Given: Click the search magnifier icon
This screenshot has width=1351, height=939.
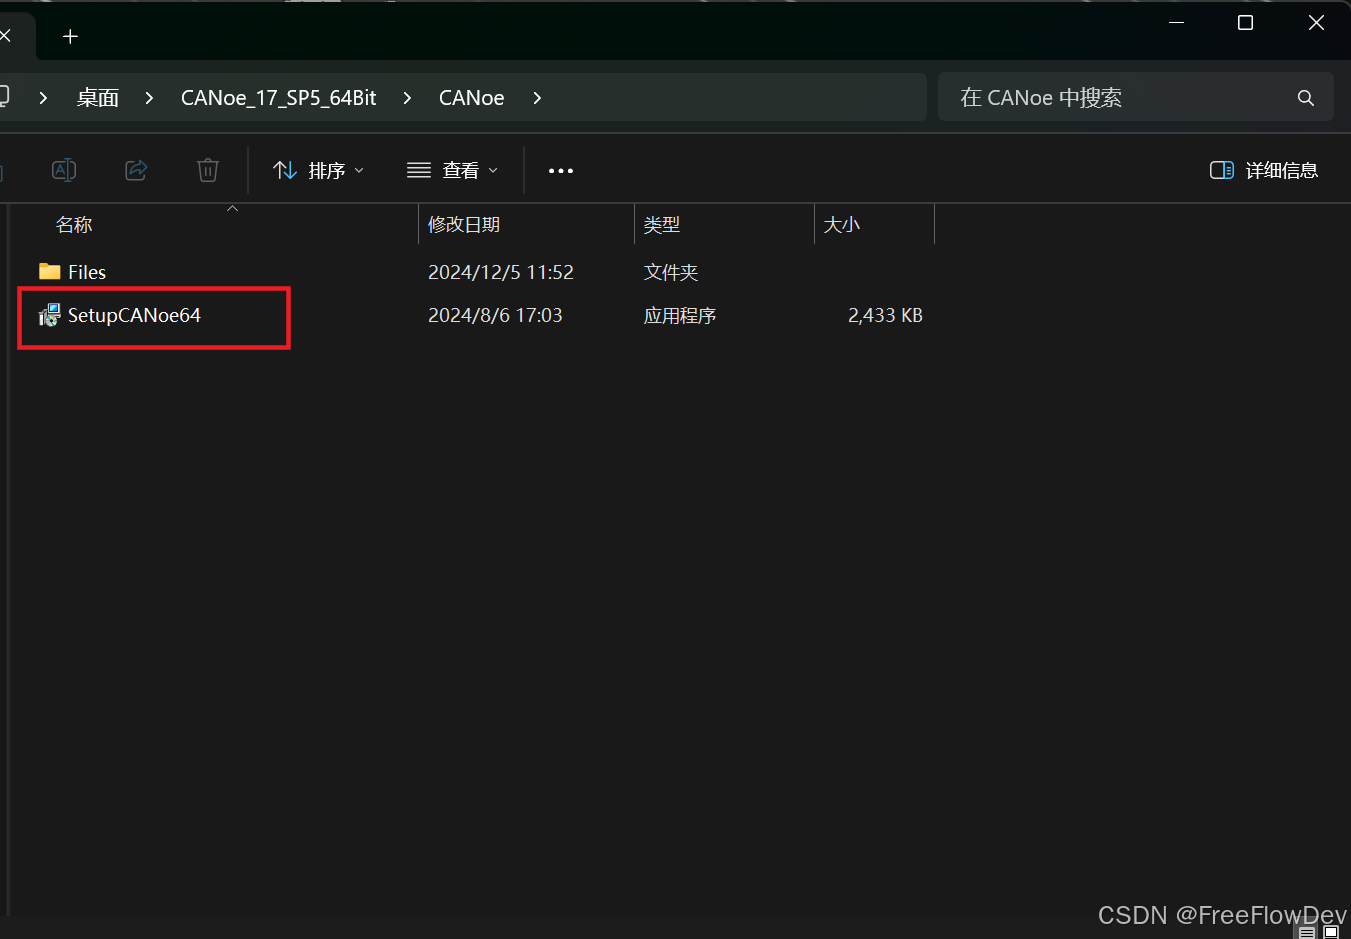Looking at the screenshot, I should (x=1305, y=98).
